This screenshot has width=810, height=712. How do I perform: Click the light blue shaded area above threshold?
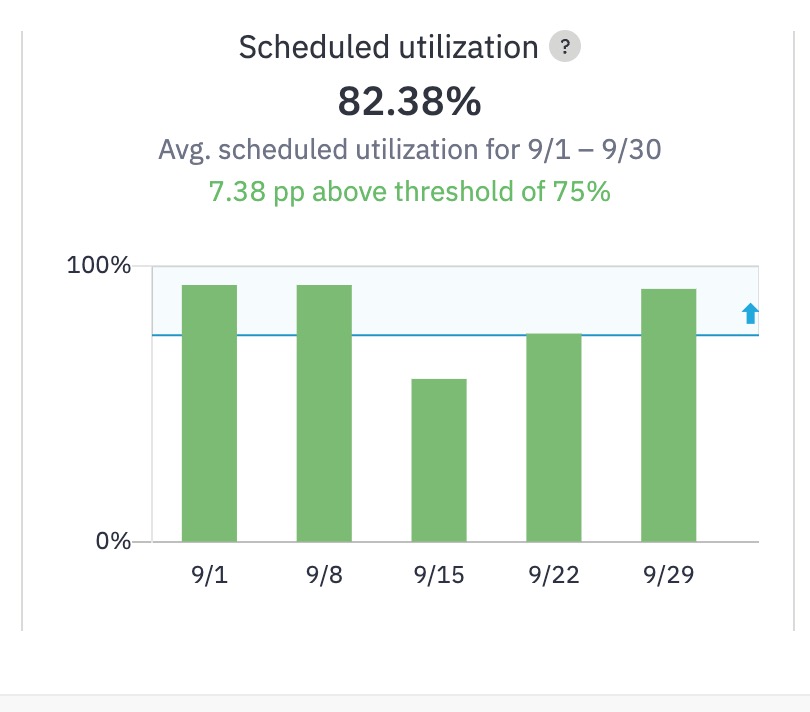pyautogui.click(x=455, y=300)
